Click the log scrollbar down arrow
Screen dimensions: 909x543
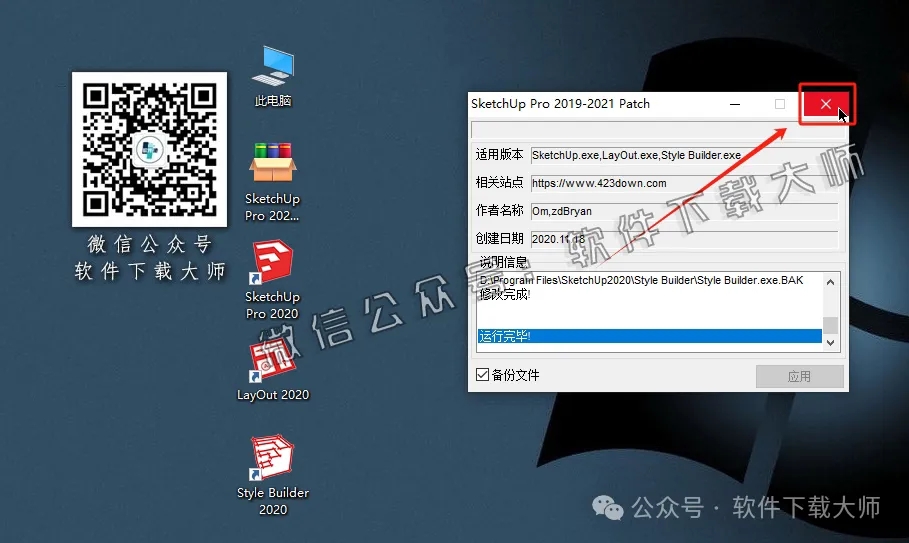click(x=830, y=343)
